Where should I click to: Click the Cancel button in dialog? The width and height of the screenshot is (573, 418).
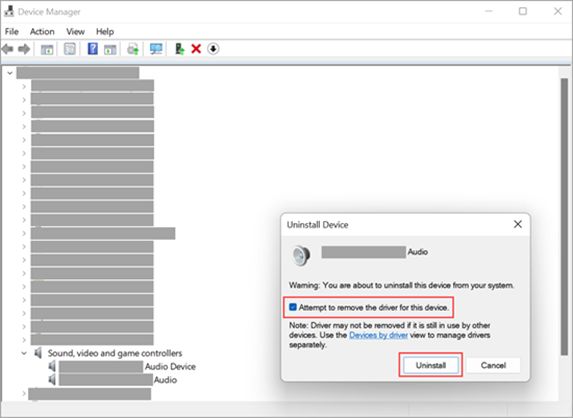tap(493, 365)
